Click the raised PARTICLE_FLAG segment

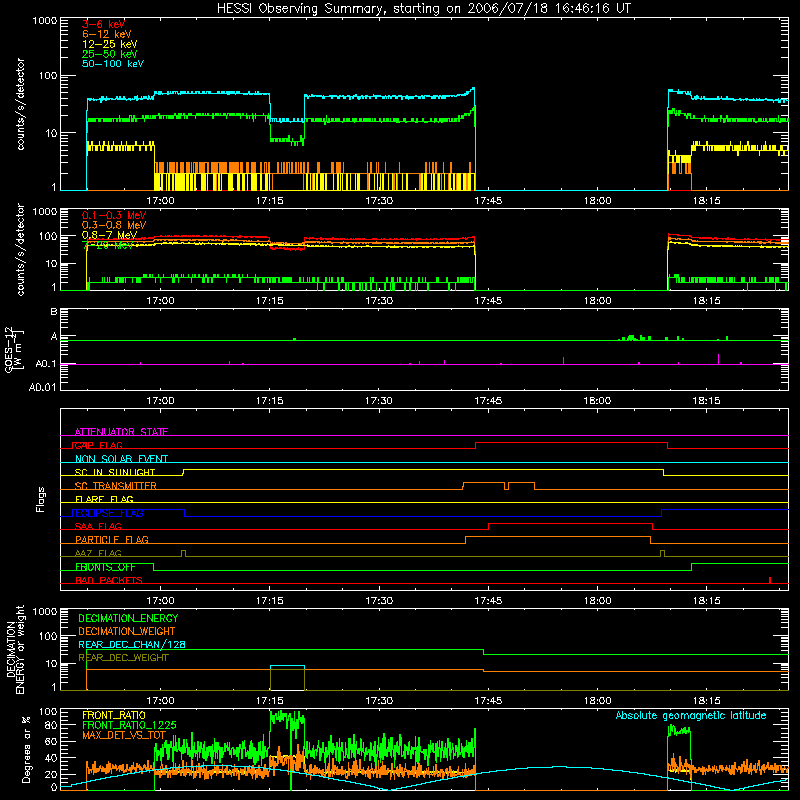point(558,537)
